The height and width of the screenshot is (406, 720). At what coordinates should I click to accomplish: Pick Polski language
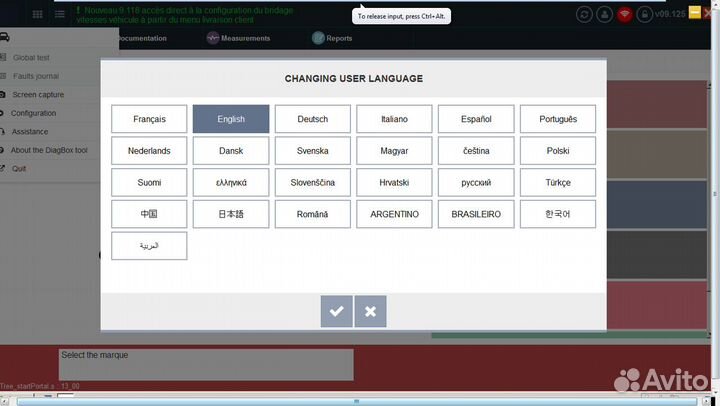(x=558, y=151)
